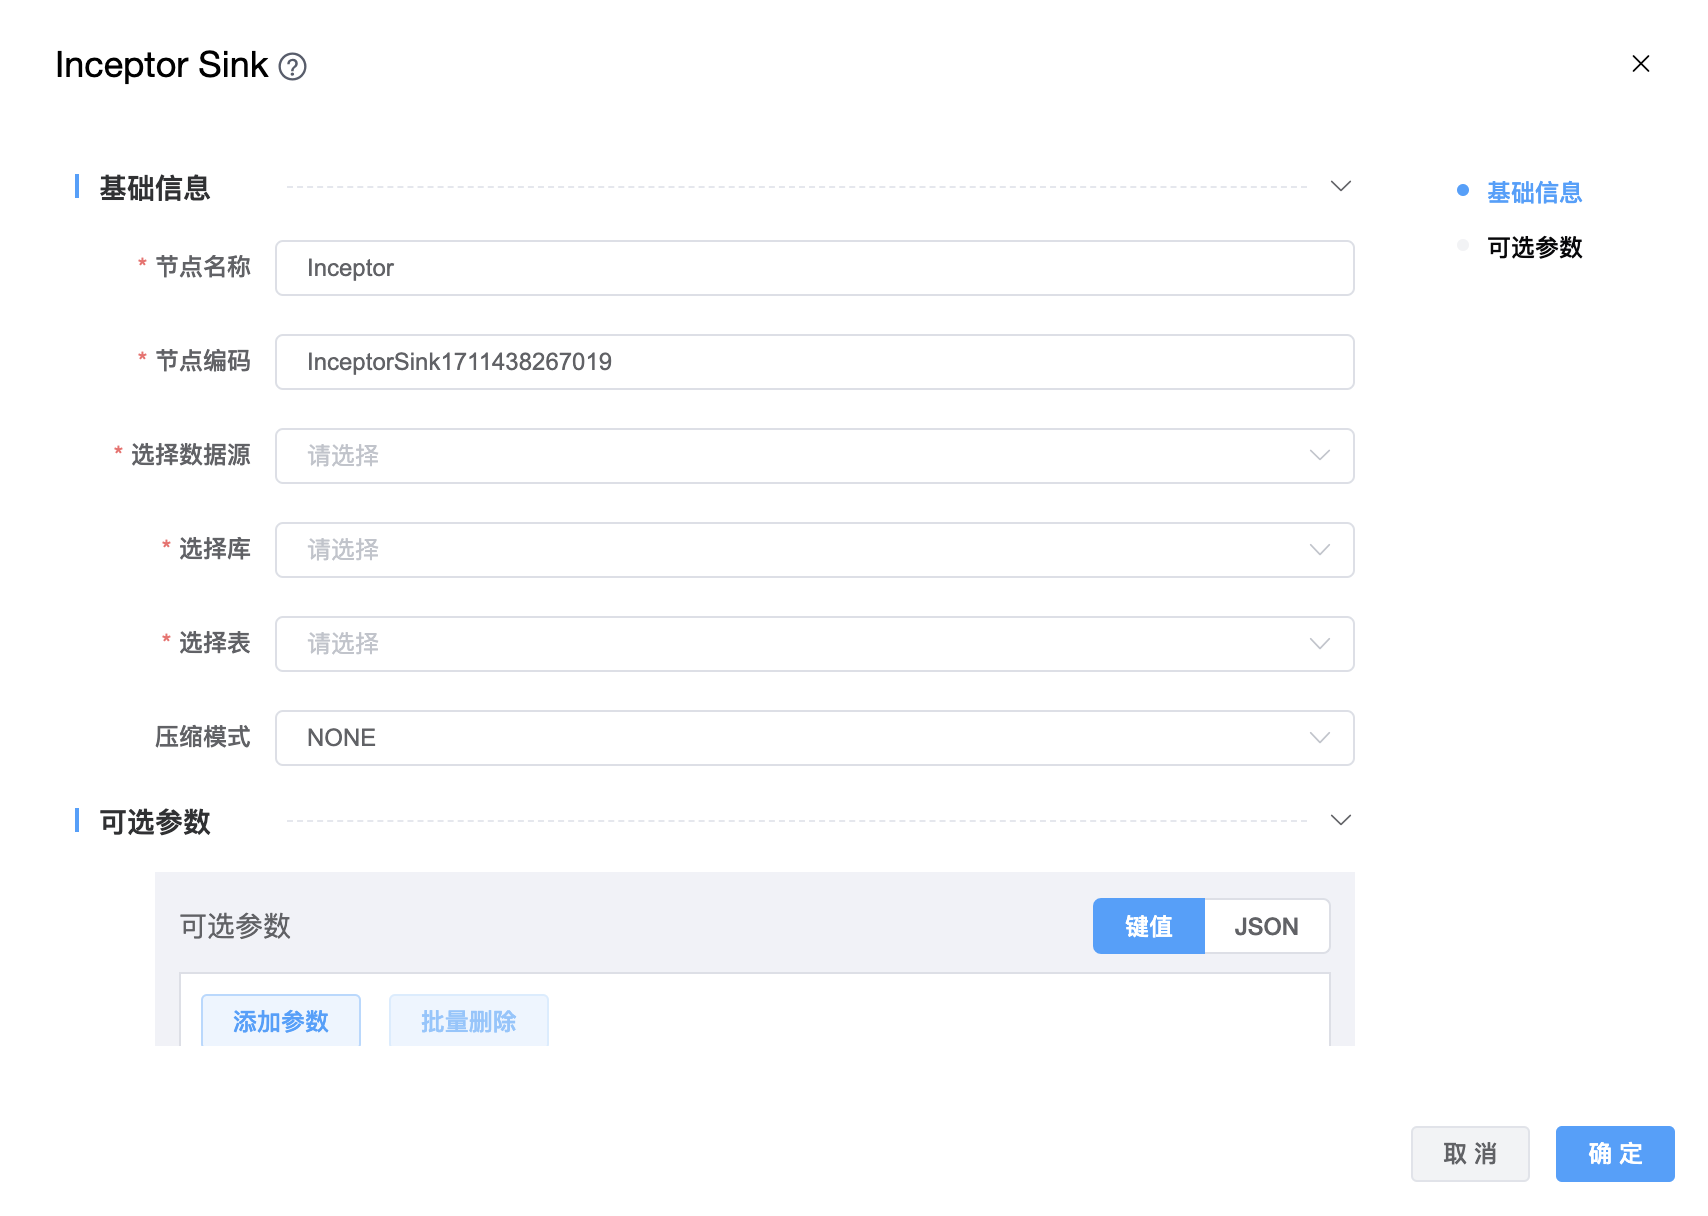Collapse the 可选参数 section chevron

pos(1341,820)
